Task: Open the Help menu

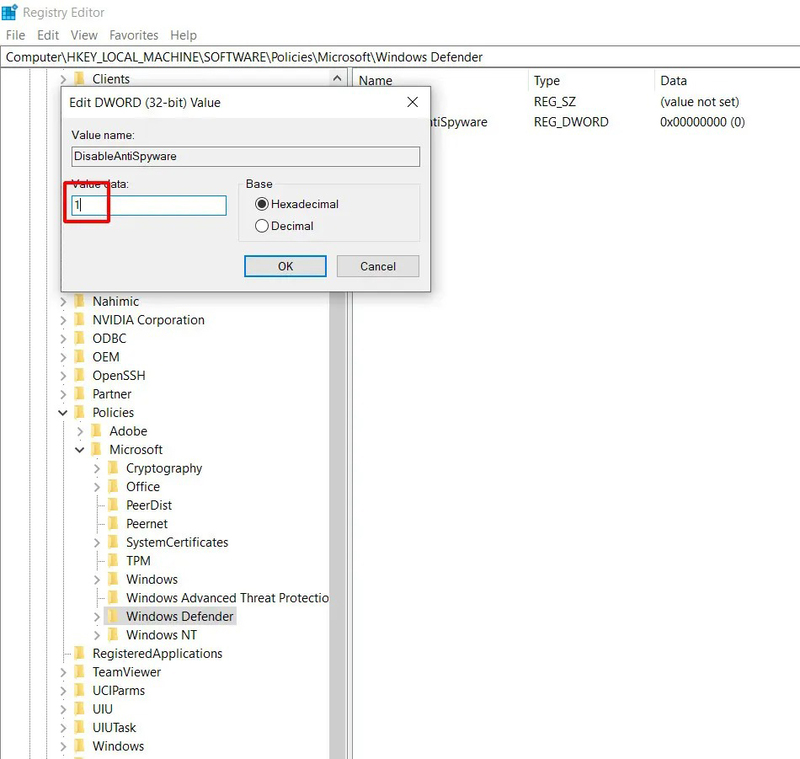Action: [183, 35]
